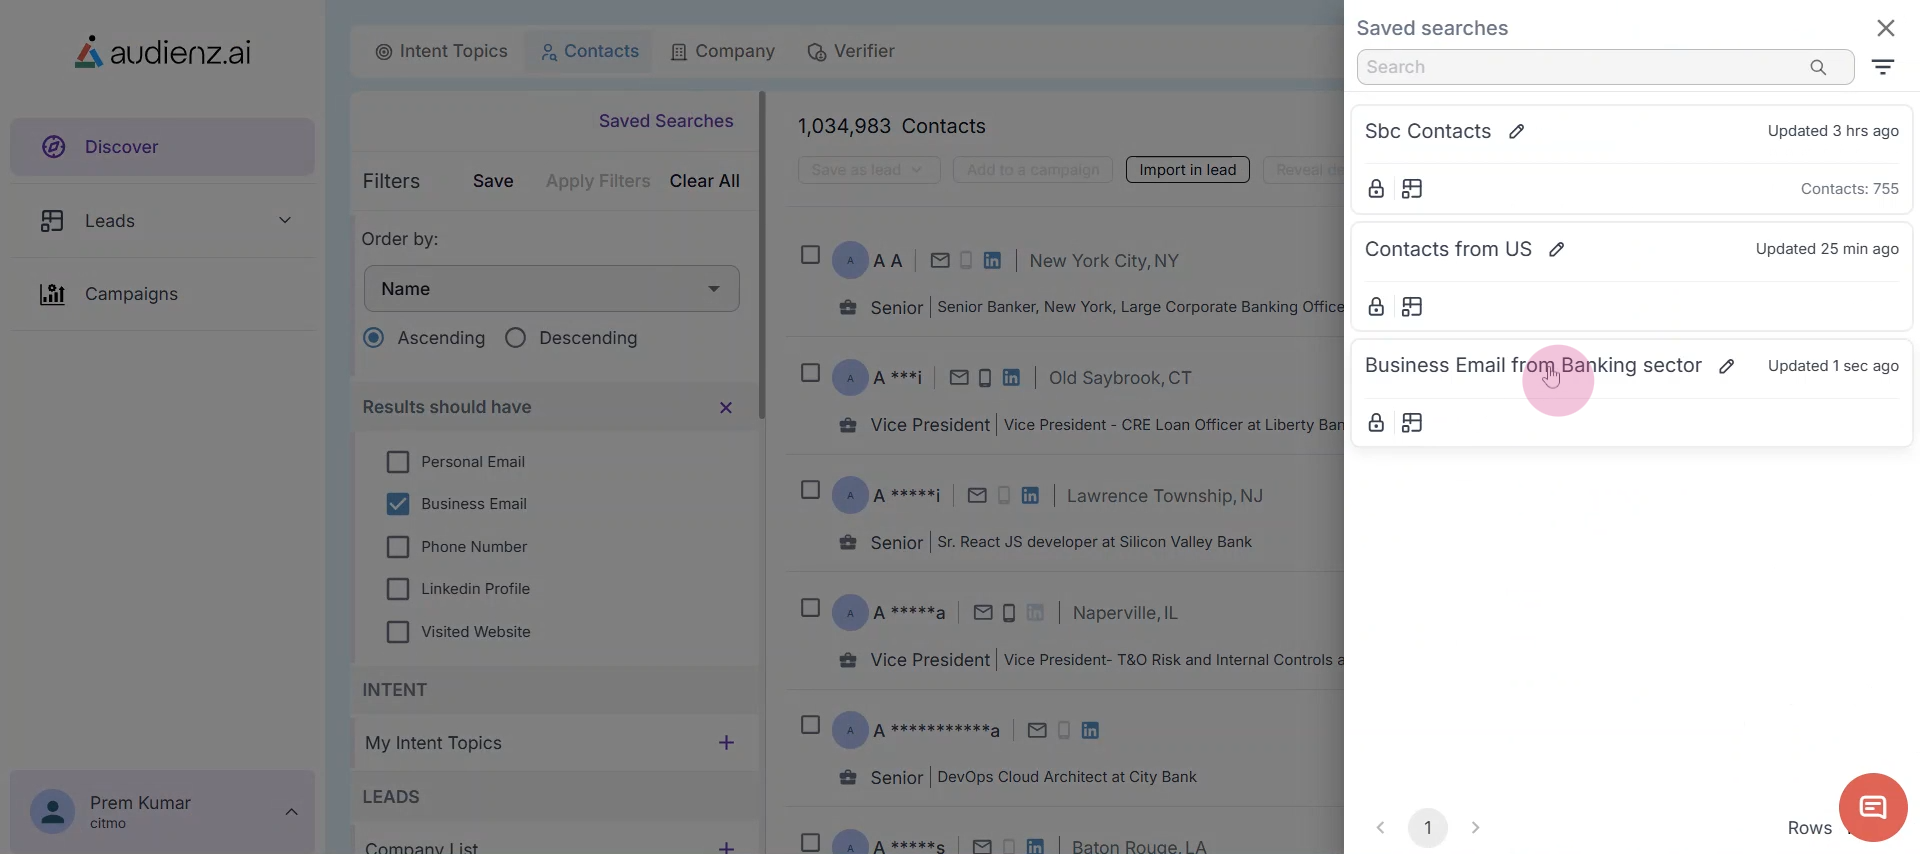Click the Saved searches search field

click(x=1585, y=67)
